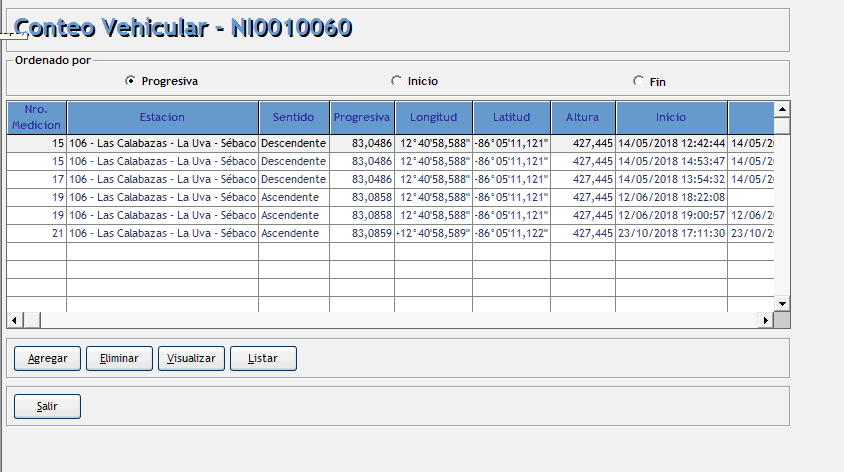Click the Agregar button
Screen dimensions: 844x472
click(47, 358)
